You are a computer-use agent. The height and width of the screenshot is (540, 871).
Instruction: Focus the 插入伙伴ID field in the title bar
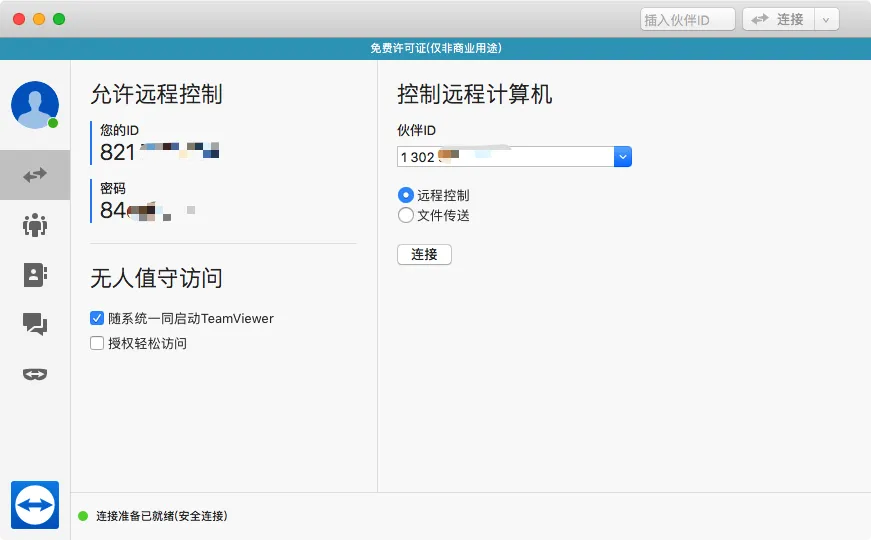688,20
